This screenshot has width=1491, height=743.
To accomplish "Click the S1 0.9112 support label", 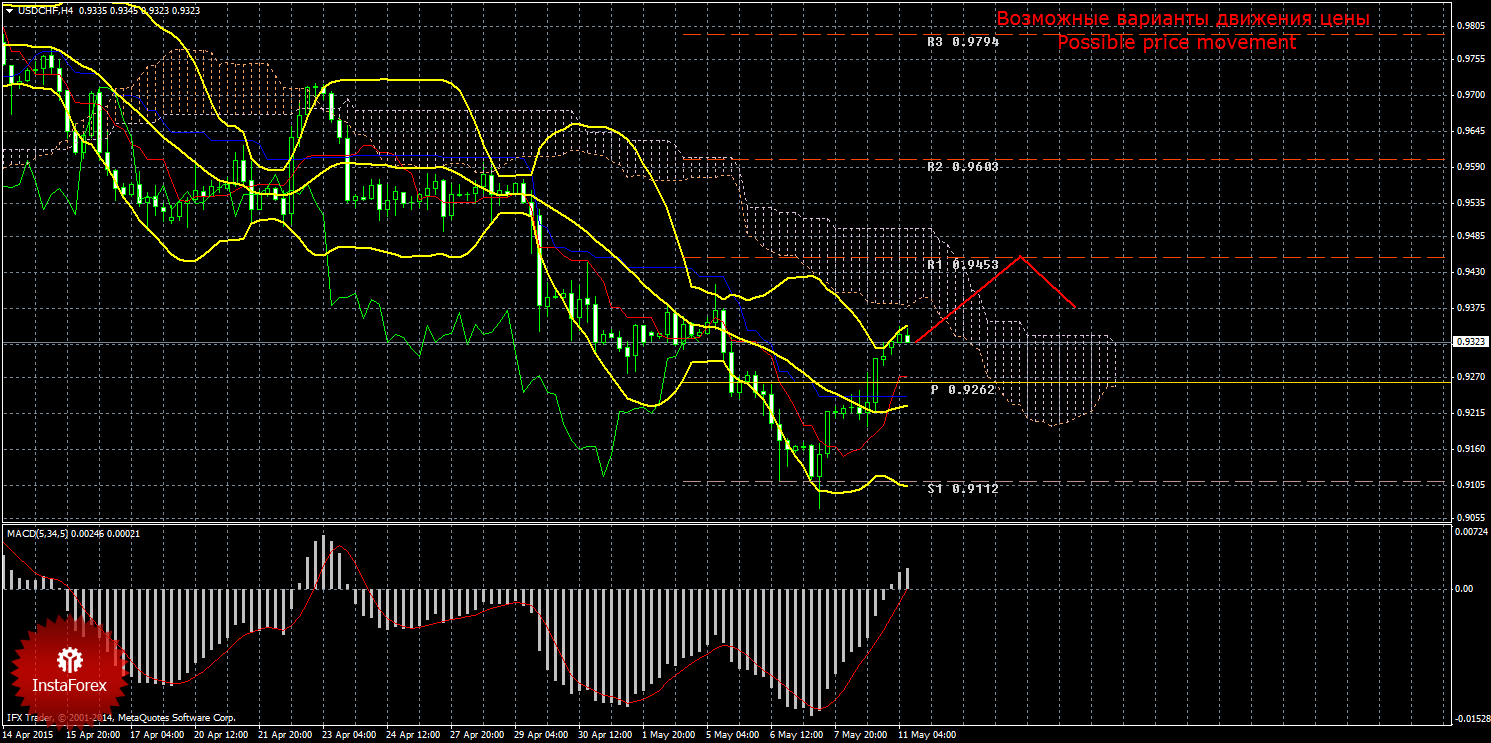I will 962,489.
